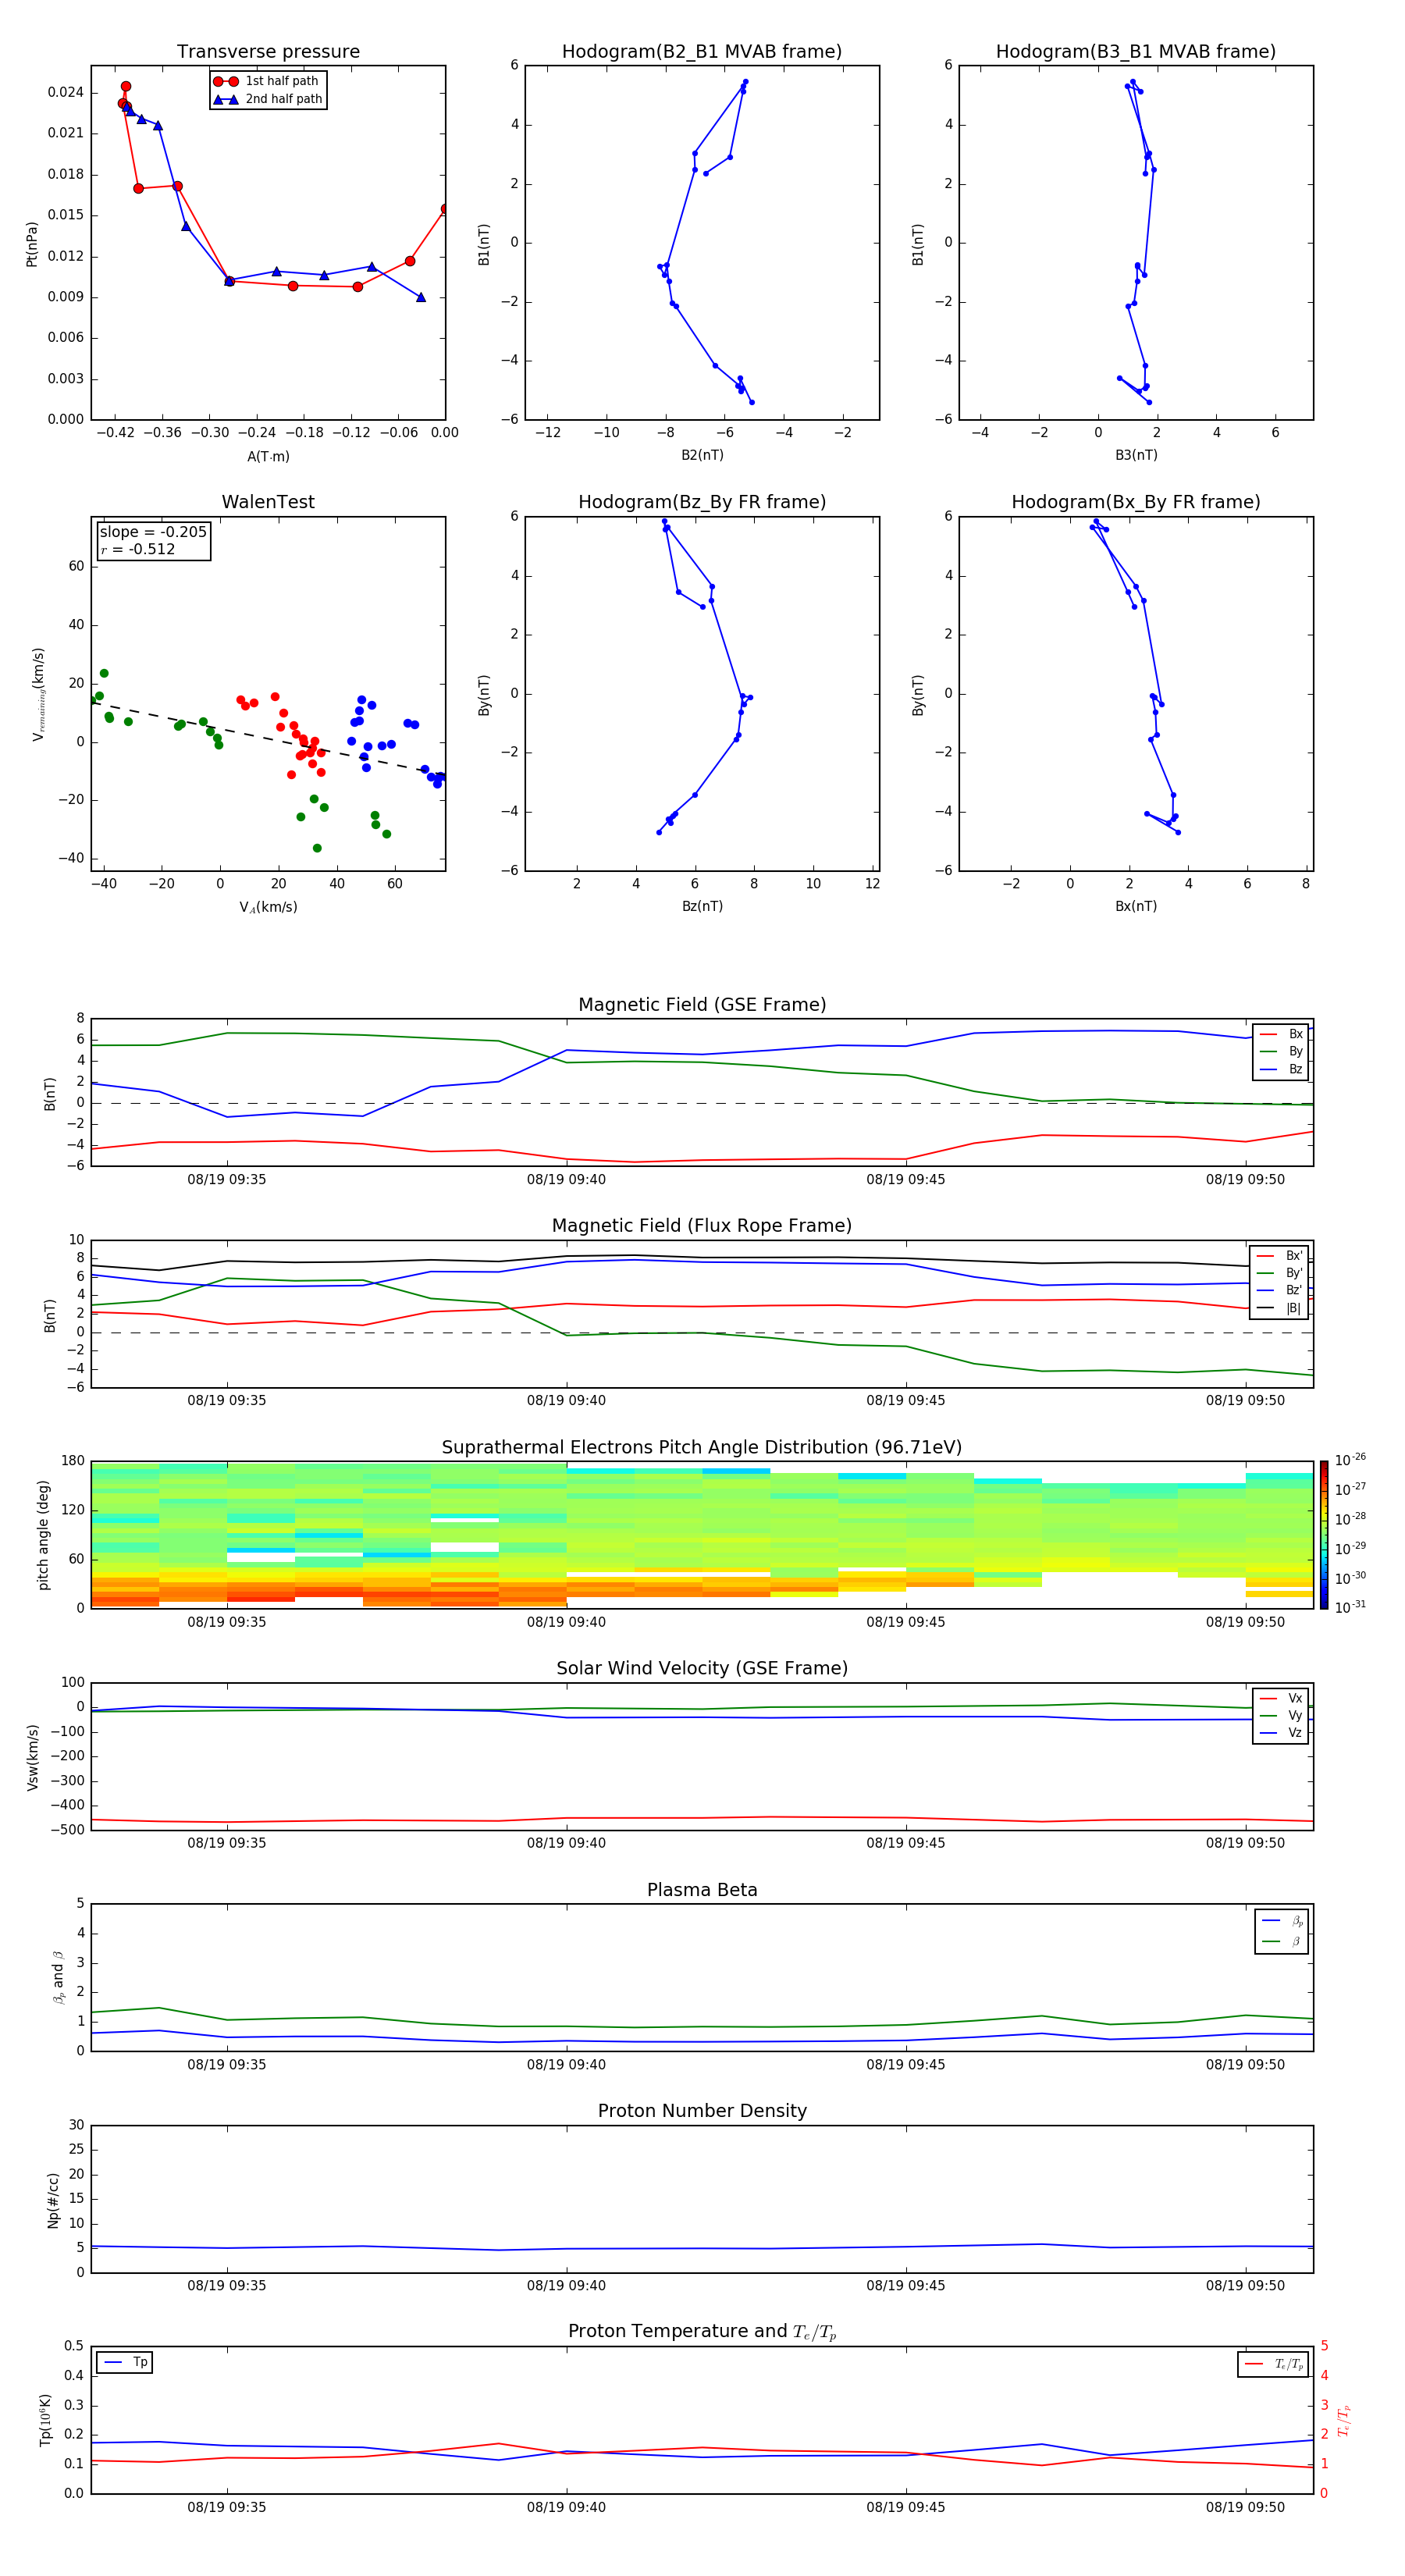This screenshot has height=2576, width=1405.
Task: Click the 'slope = -0.205' annotation
Action: (153, 532)
